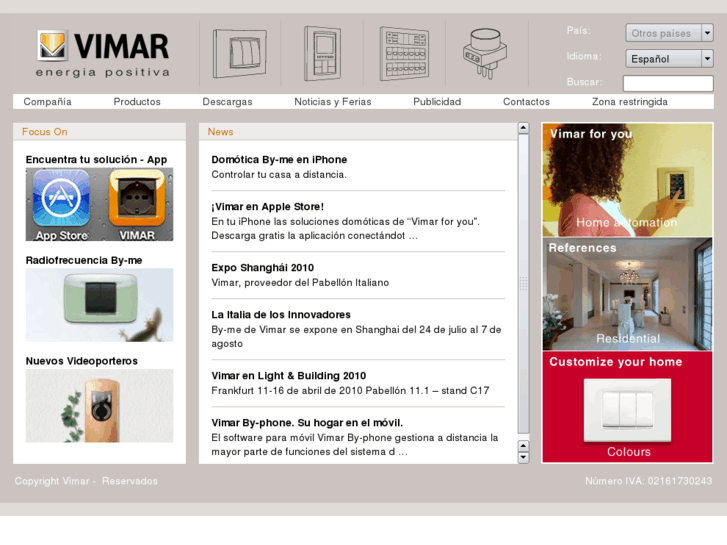Open the Contactos menu
Image resolution: width=727 pixels, height=545 pixels.
tap(526, 102)
